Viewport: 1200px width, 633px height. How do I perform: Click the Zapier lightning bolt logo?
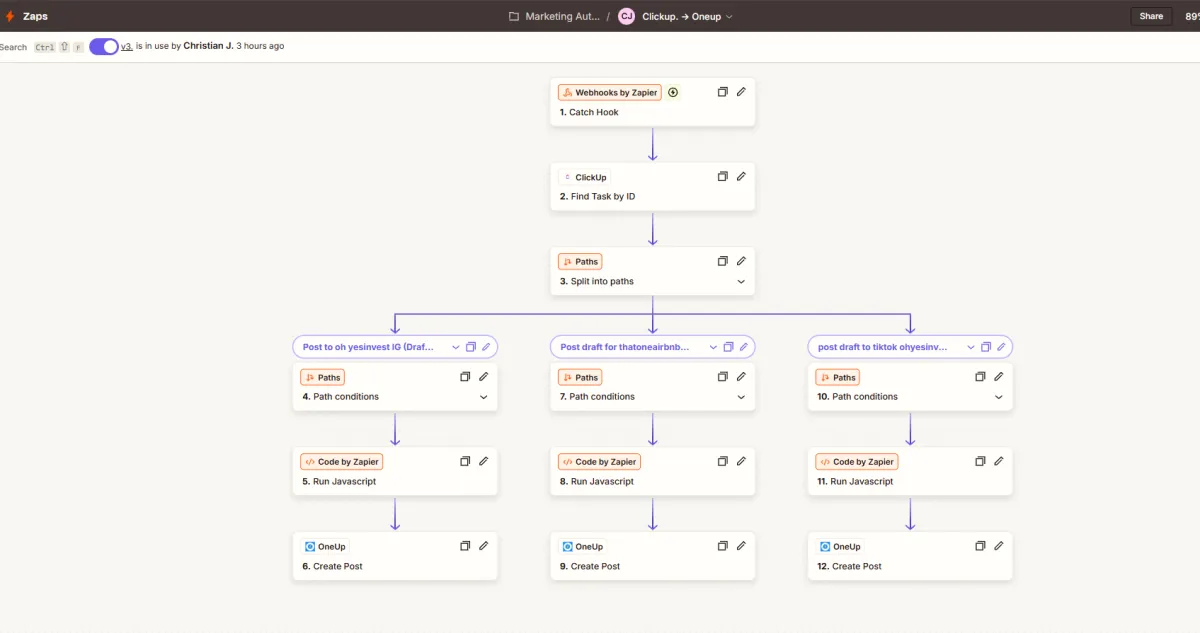[x=10, y=16]
